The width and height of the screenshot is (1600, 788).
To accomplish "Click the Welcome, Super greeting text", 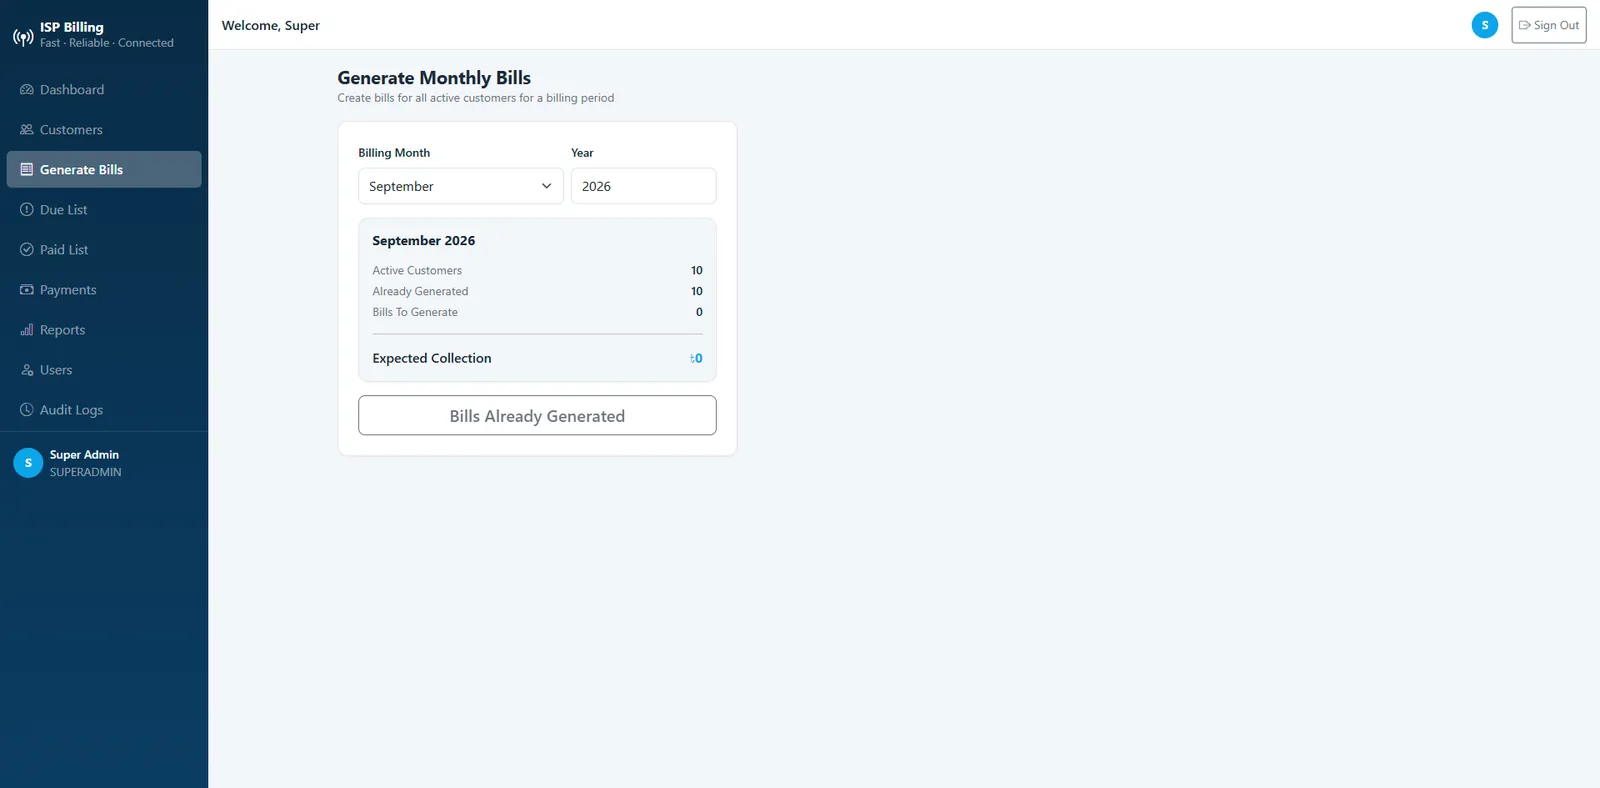I will click(271, 26).
